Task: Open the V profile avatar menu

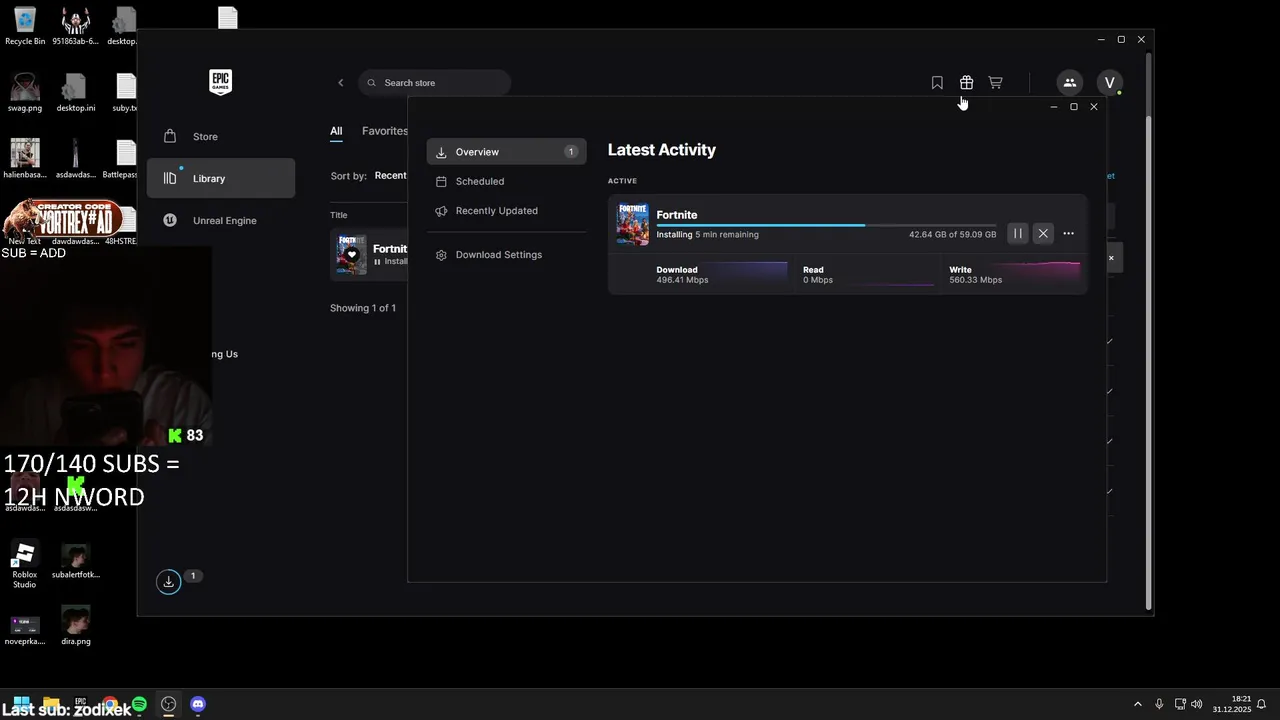Action: (1109, 83)
